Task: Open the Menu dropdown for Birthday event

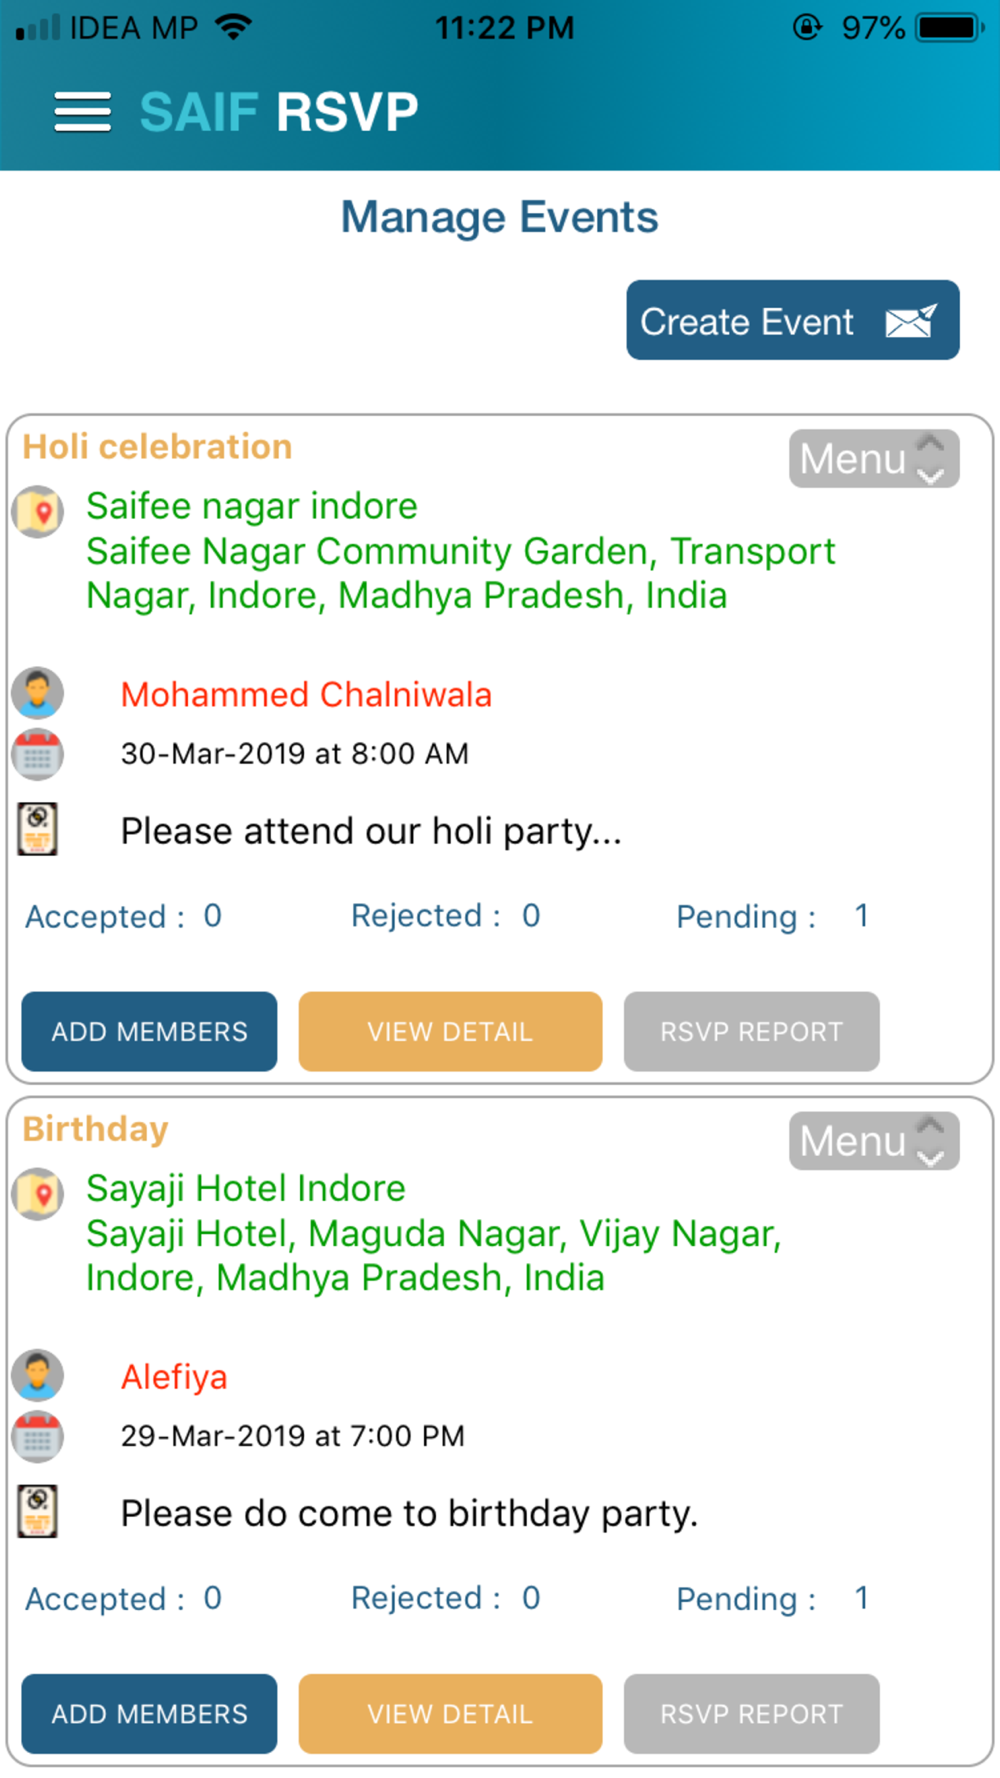Action: coord(874,1141)
